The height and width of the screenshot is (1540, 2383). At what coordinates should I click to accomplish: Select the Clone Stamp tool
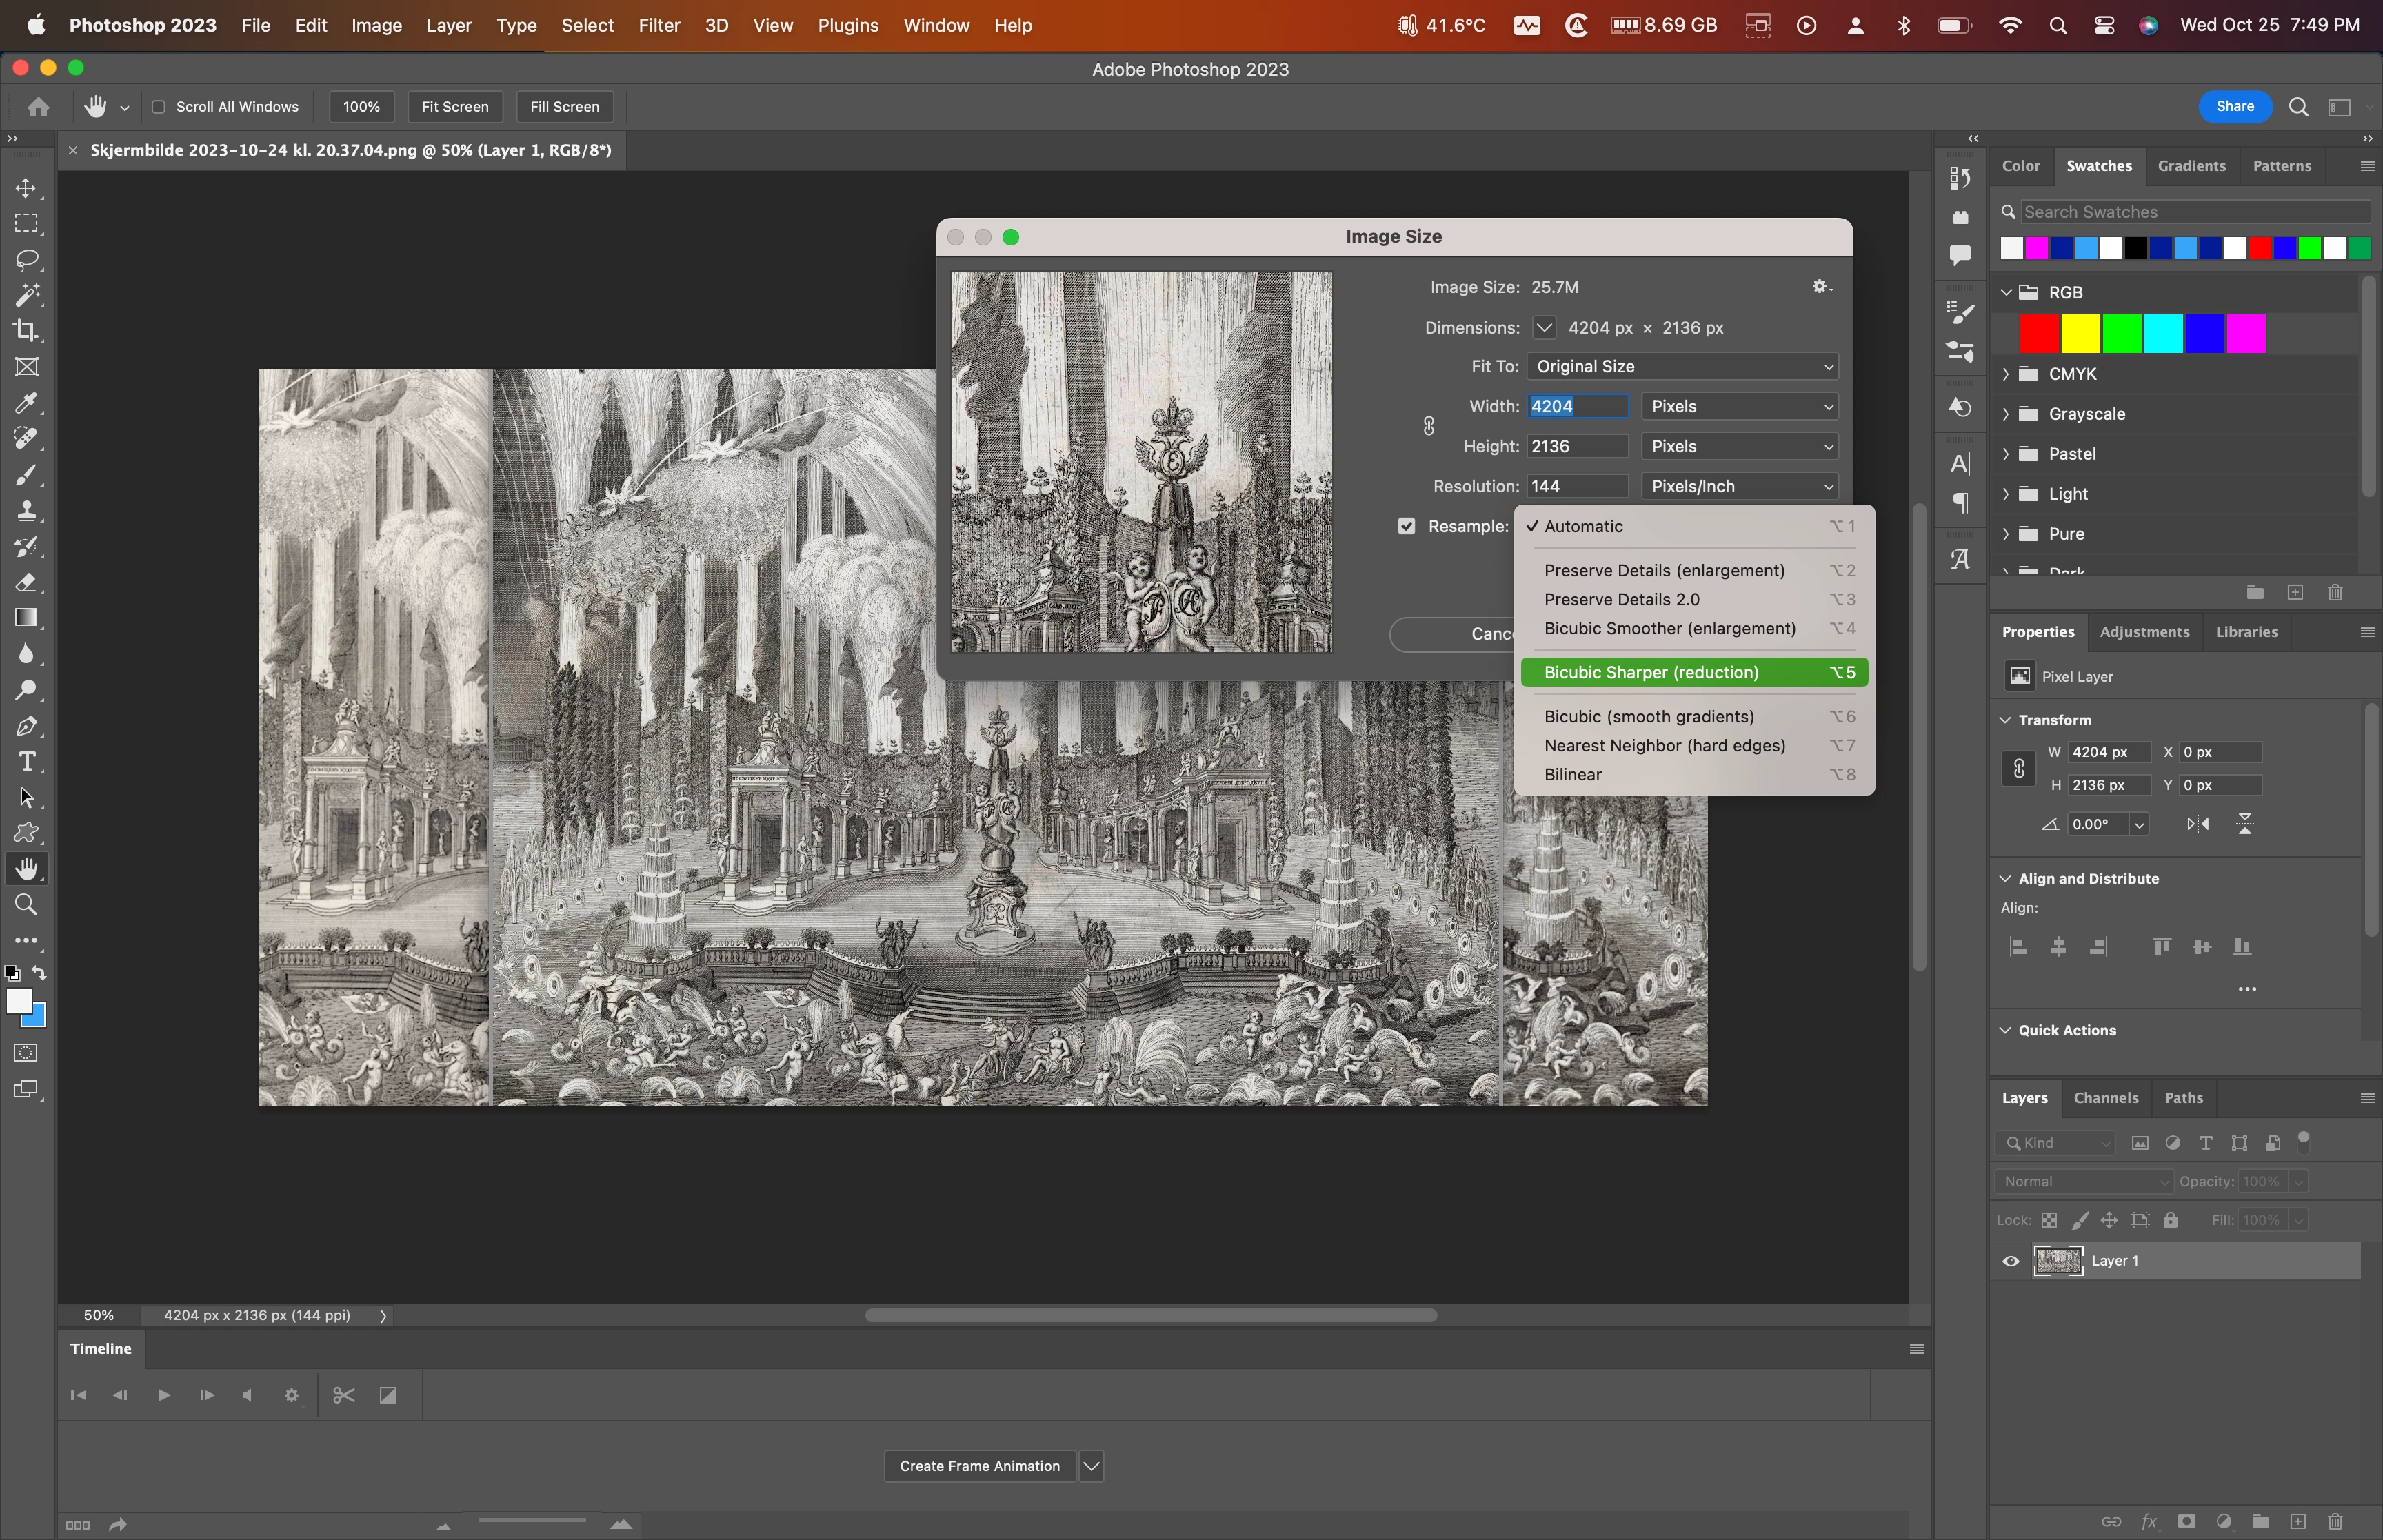pyautogui.click(x=27, y=511)
